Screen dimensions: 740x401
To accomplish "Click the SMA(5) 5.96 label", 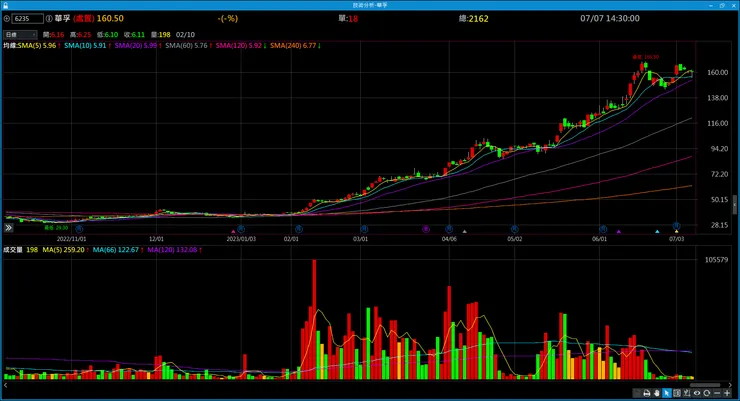I will (37, 46).
